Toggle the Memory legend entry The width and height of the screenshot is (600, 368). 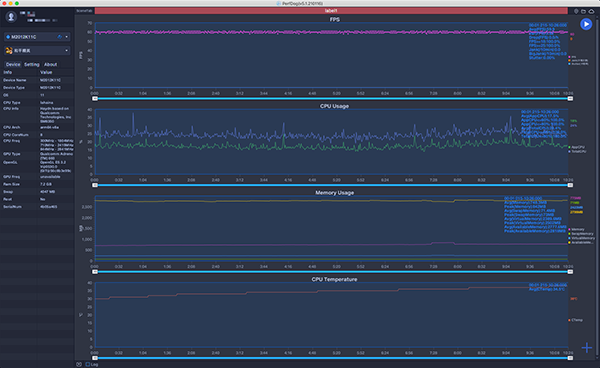coord(577,230)
